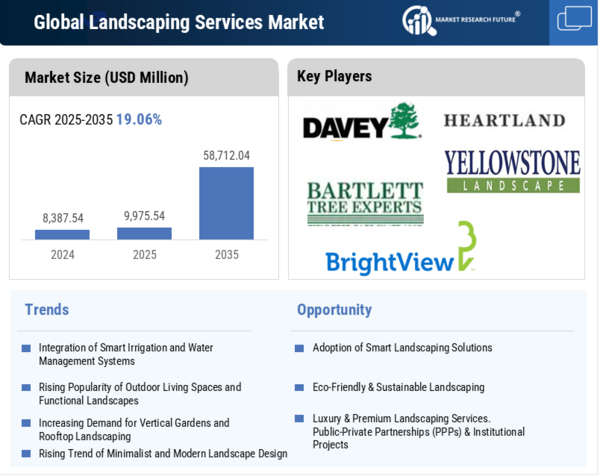Click the Trends section heading
Image resolution: width=600 pixels, height=476 pixels.
47,310
